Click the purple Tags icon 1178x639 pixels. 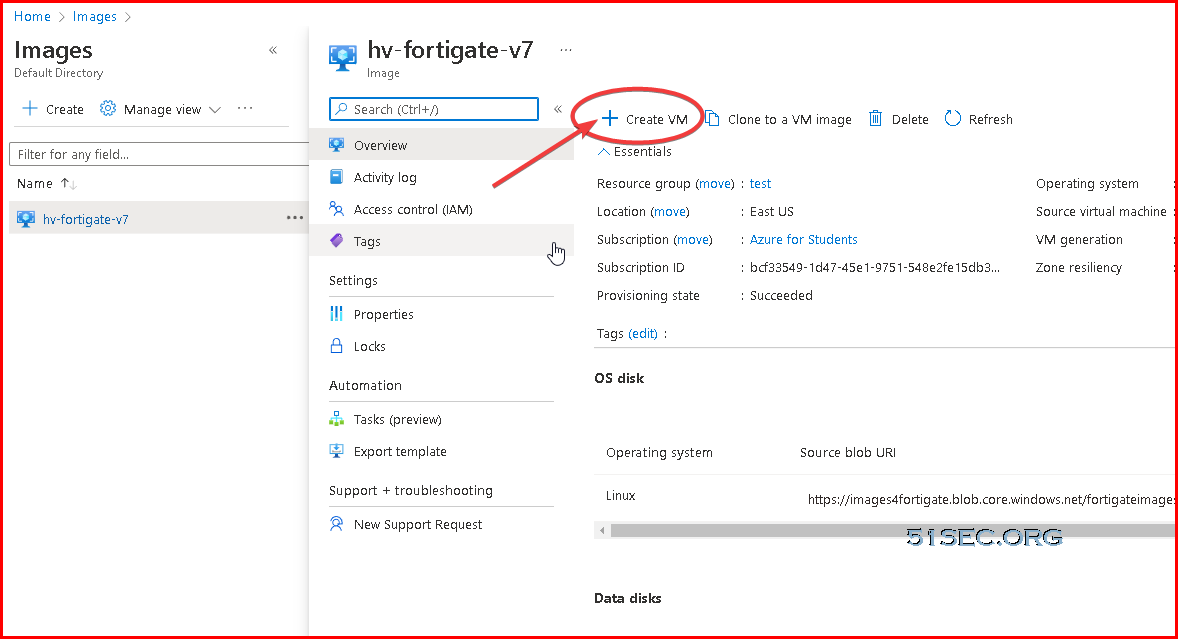point(337,241)
